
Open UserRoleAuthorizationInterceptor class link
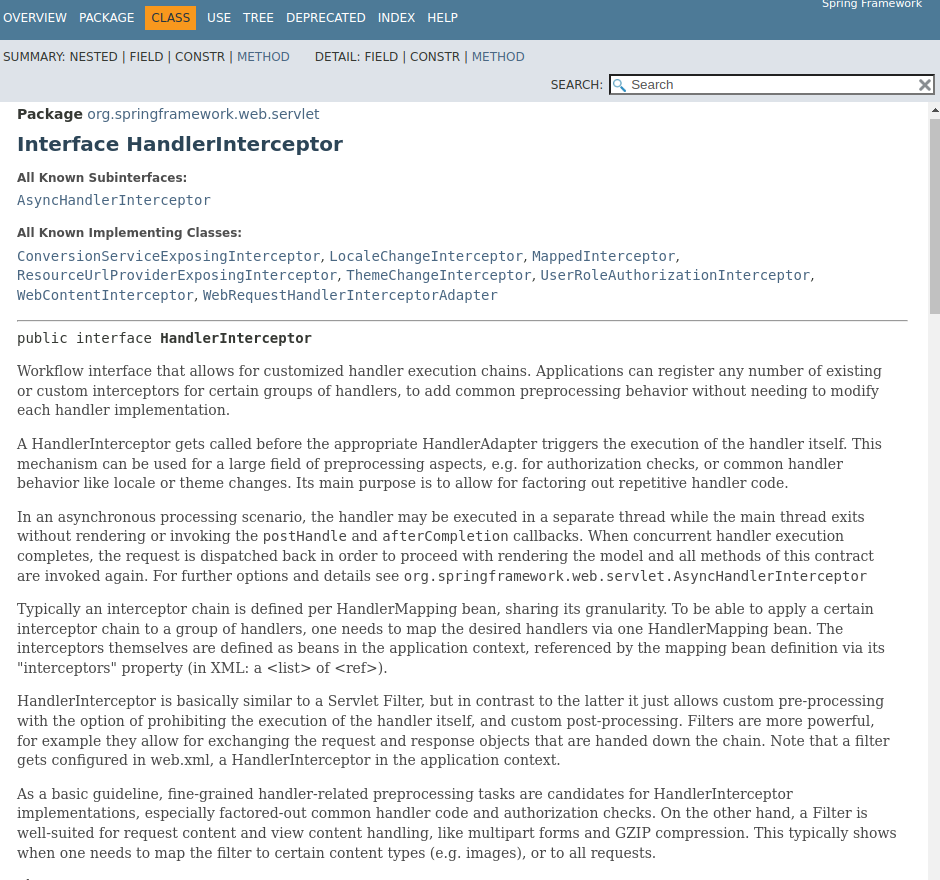point(675,275)
